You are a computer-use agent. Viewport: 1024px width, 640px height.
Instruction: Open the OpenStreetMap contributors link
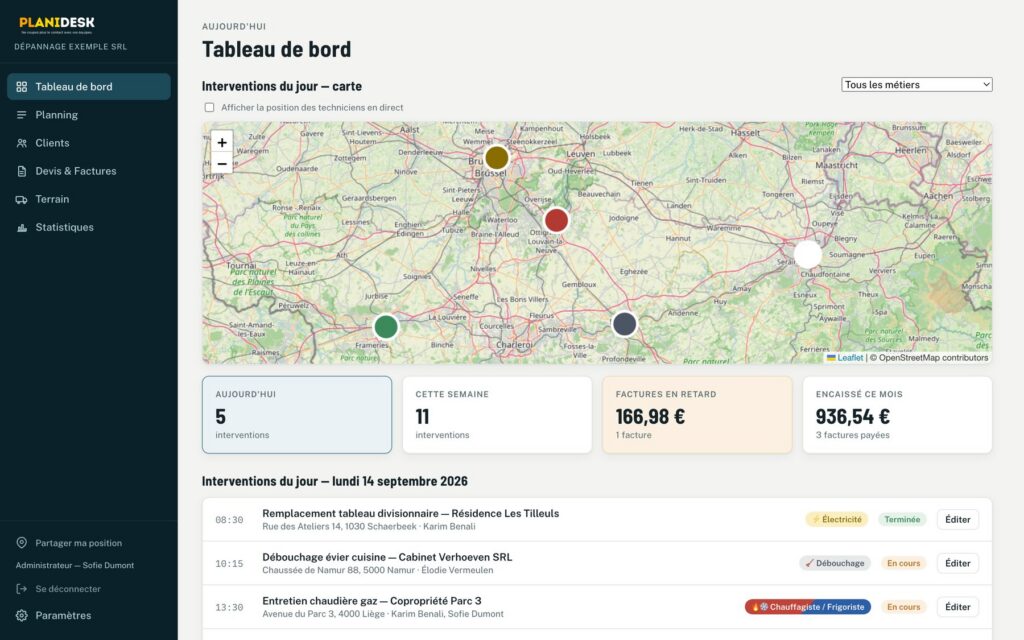point(933,358)
